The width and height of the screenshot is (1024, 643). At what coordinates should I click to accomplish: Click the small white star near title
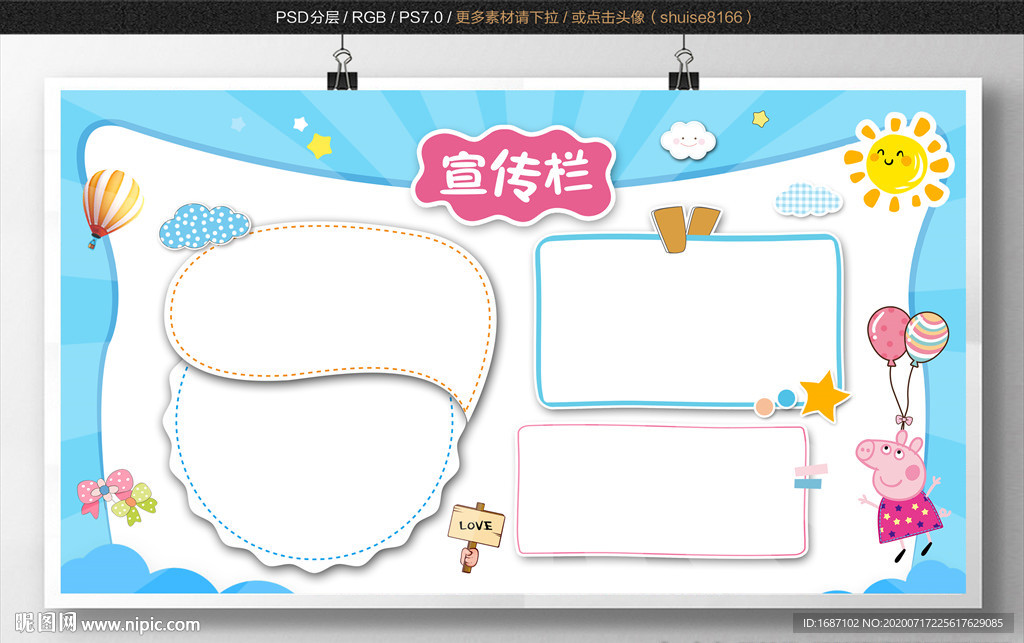coord(300,123)
